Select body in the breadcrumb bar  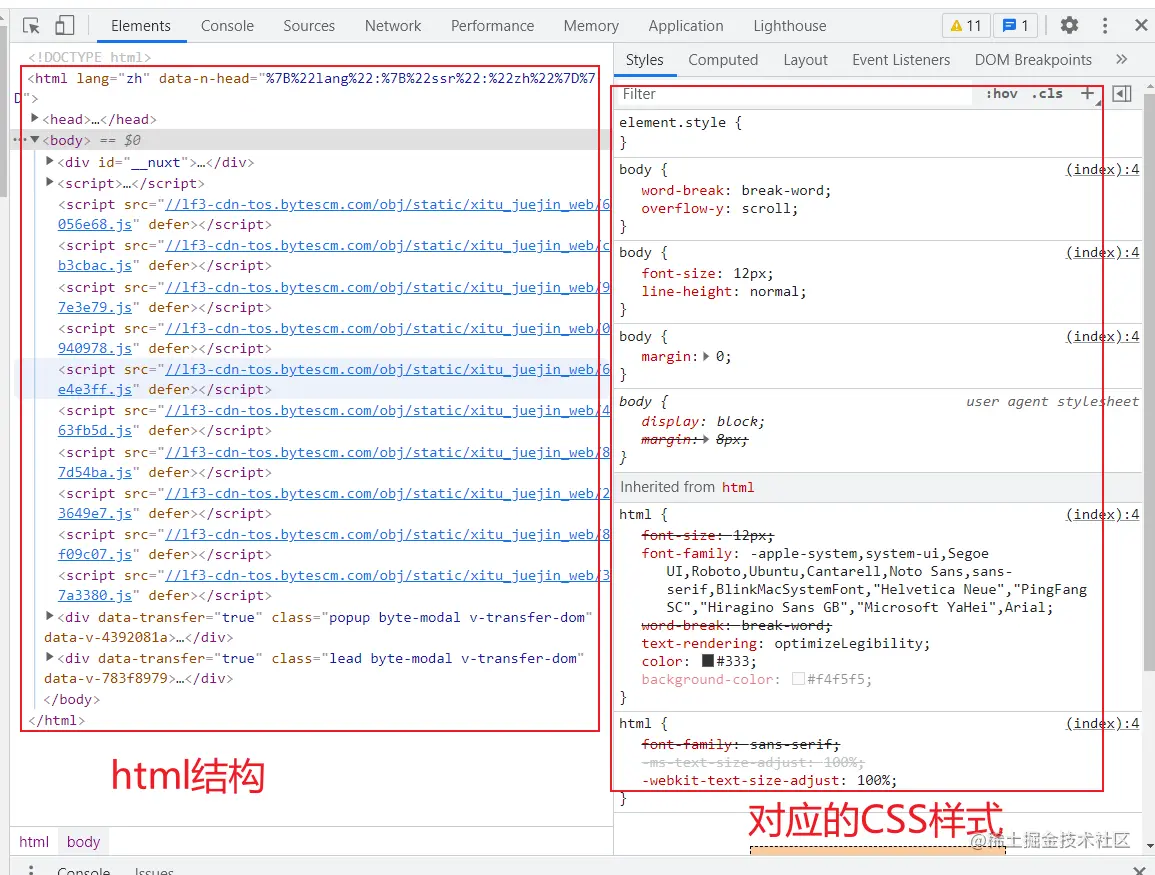[83, 842]
